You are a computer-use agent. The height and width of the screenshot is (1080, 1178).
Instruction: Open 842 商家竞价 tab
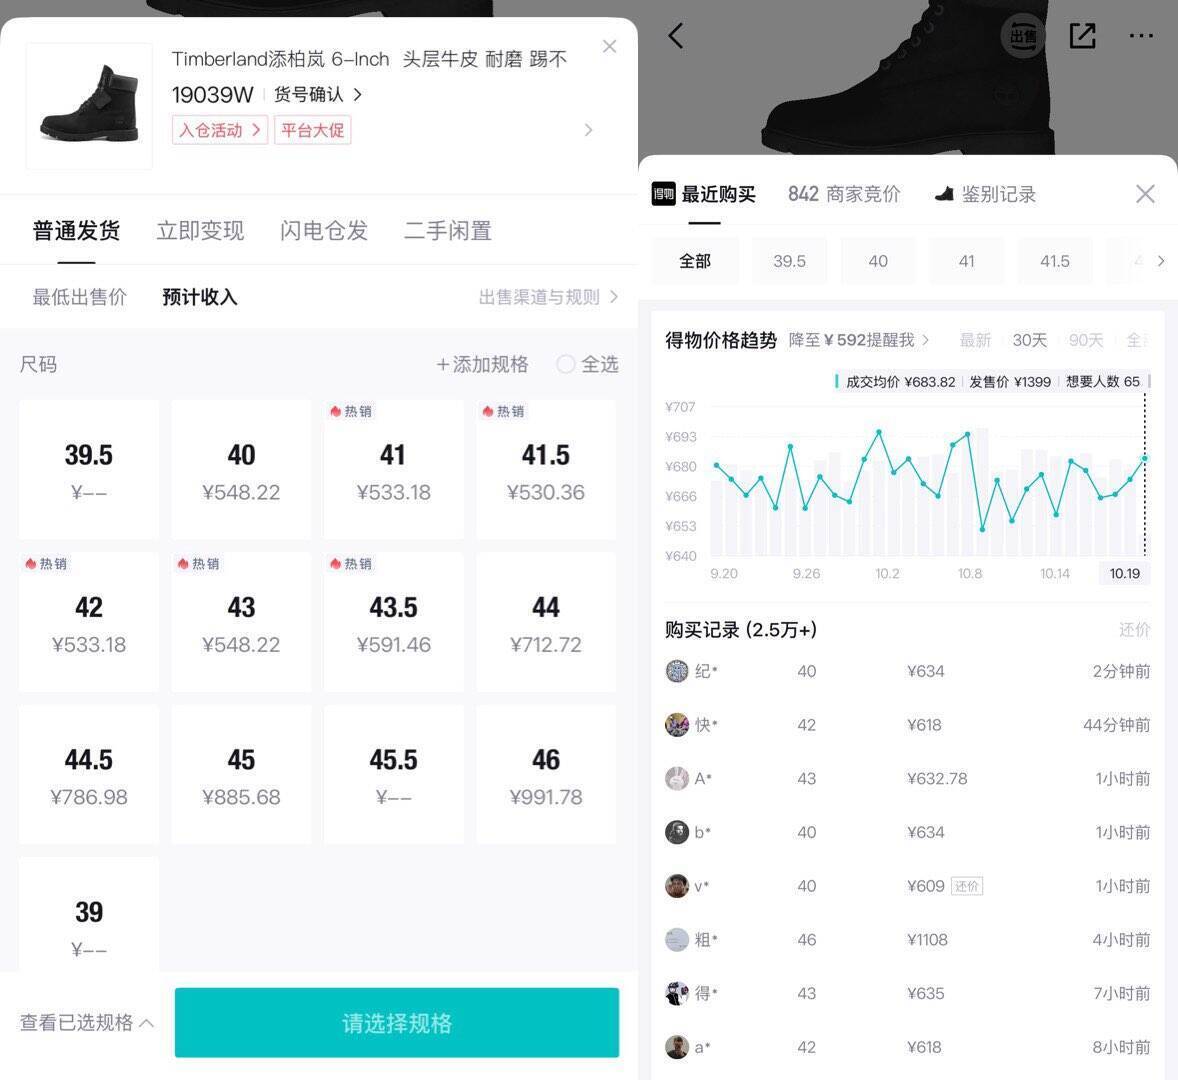tap(844, 195)
